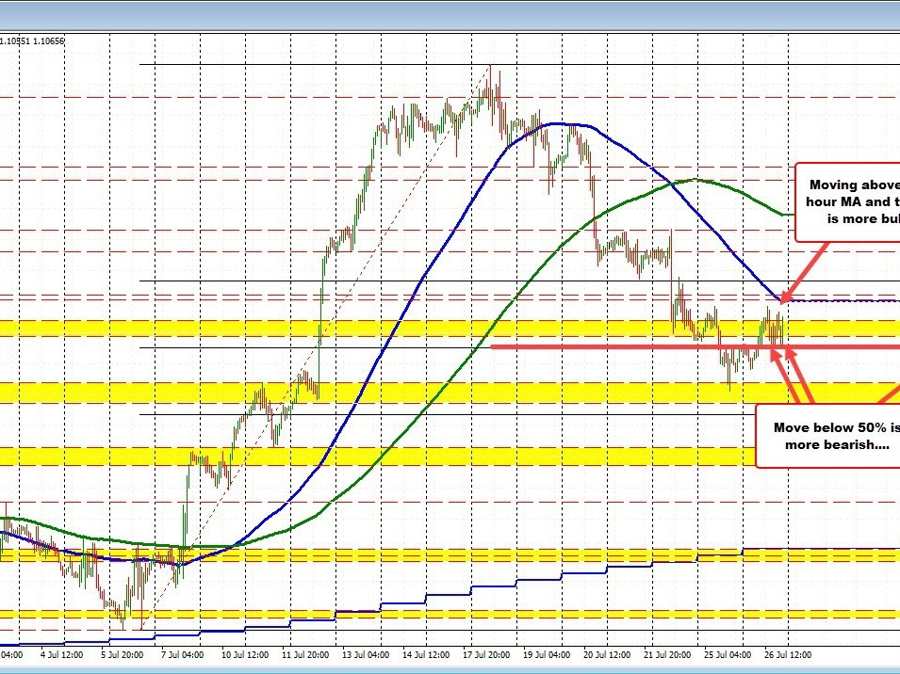900x674 pixels.
Task: Click the price readout 1.10551 1.10656
Action: pos(32,41)
